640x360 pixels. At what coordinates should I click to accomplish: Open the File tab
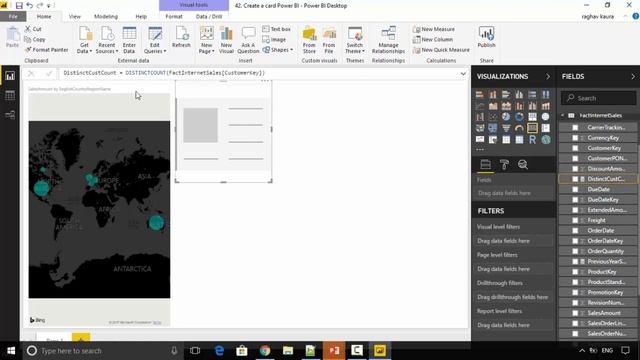(x=13, y=17)
